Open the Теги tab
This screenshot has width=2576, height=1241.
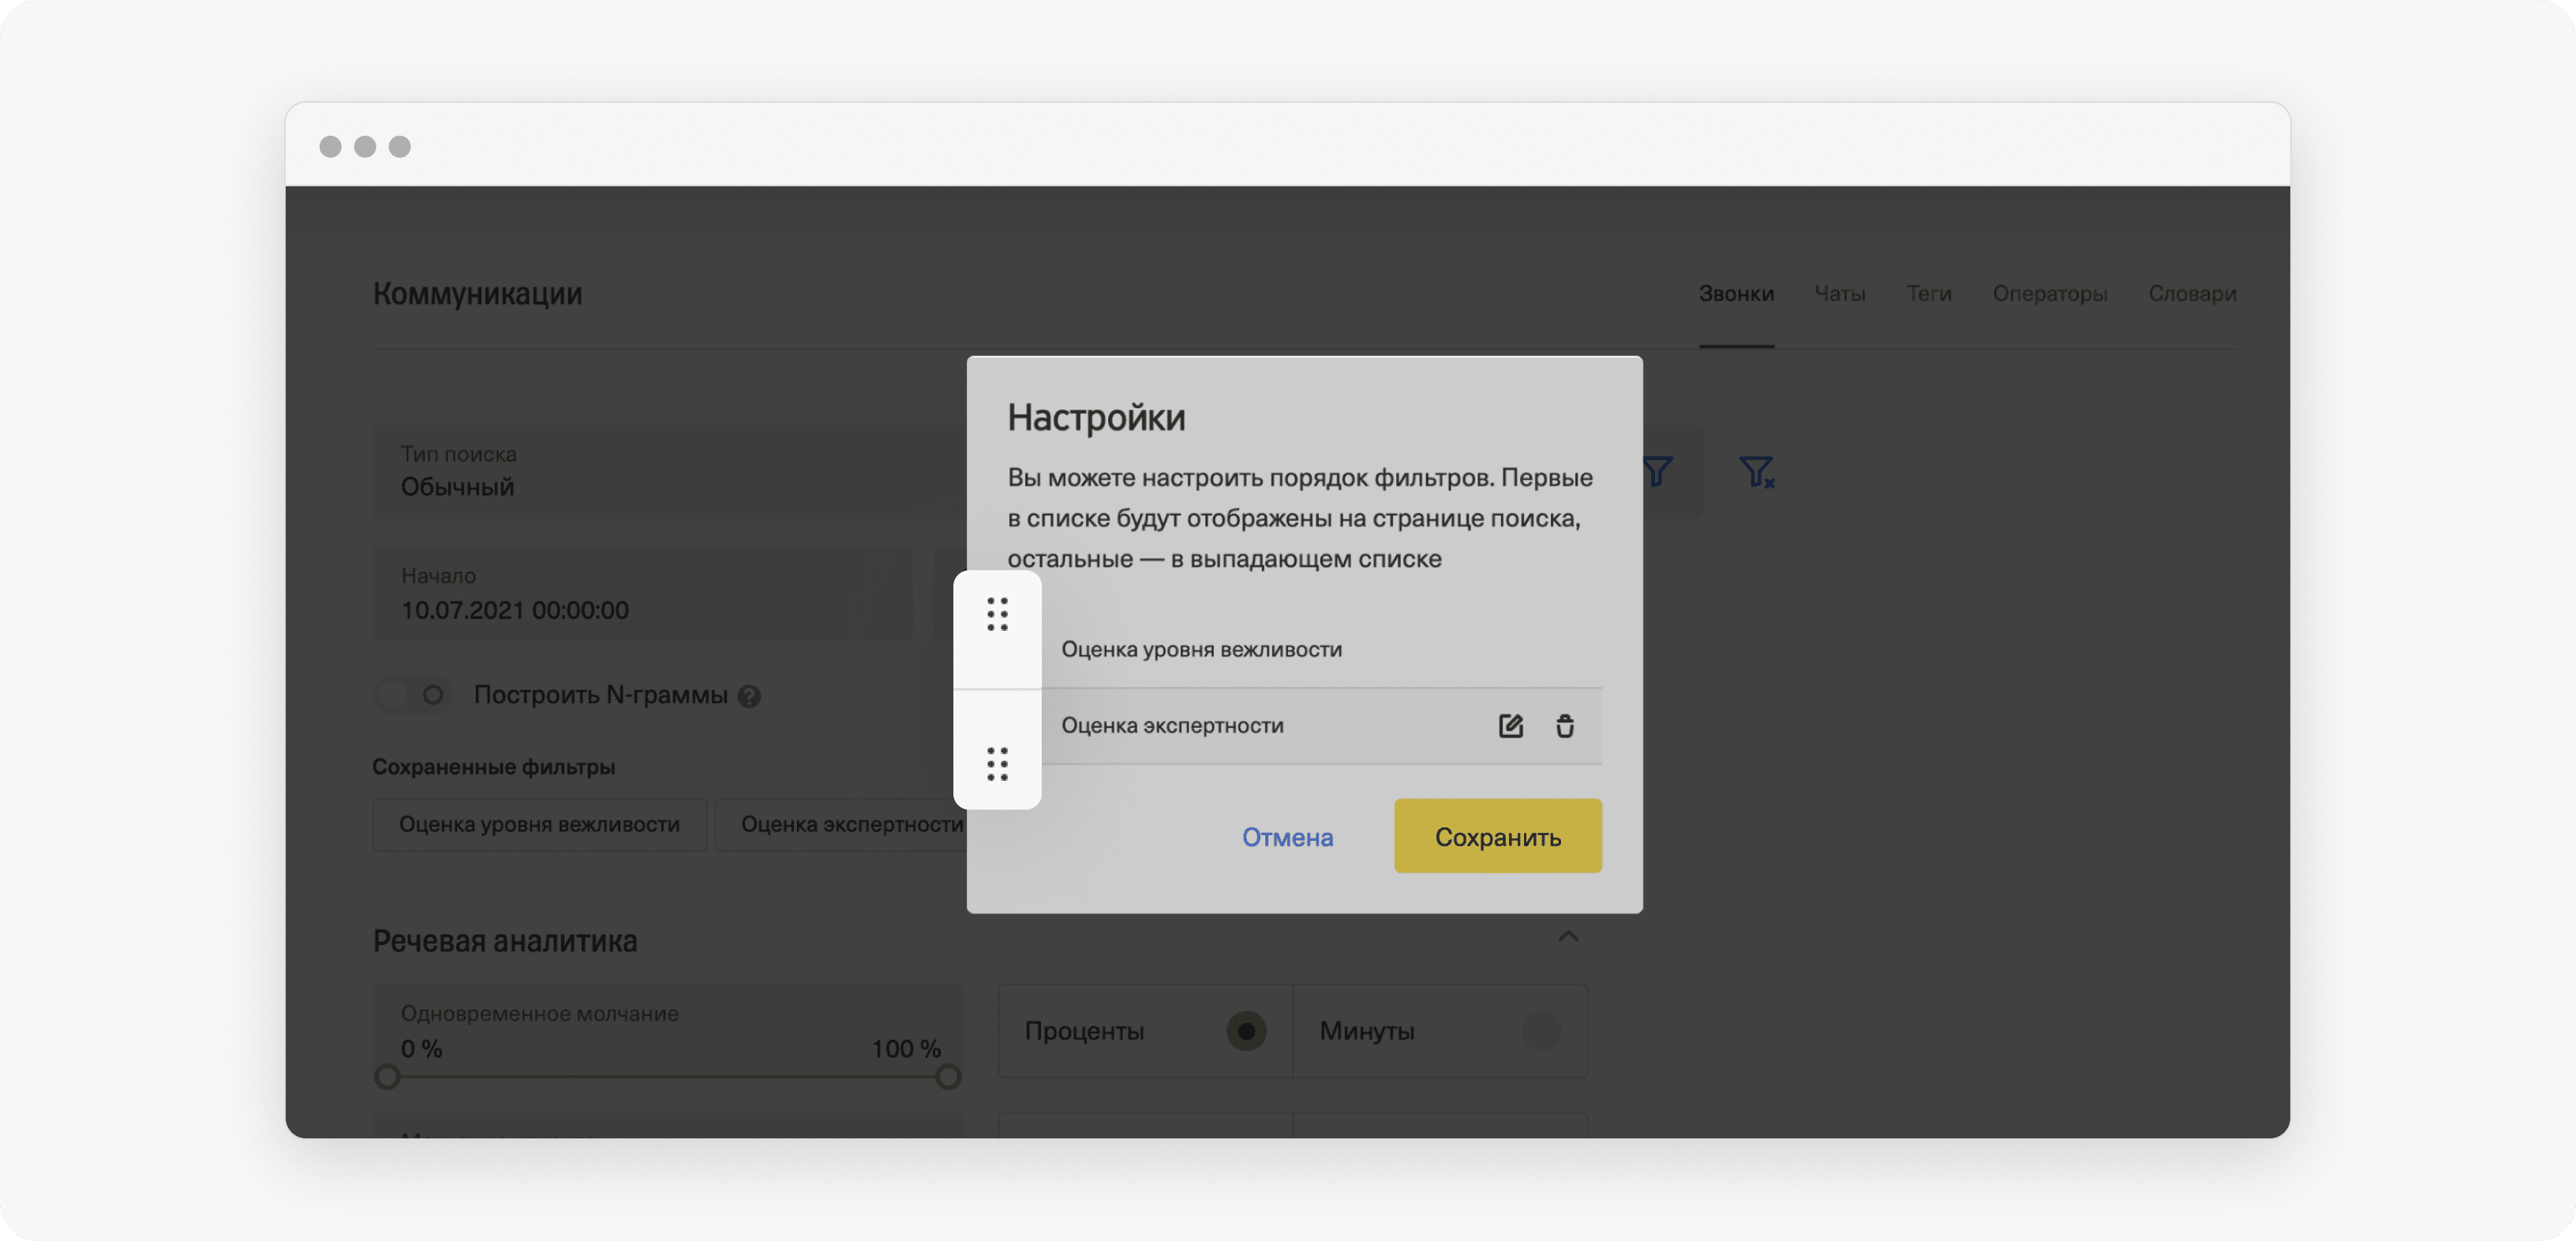1928,294
